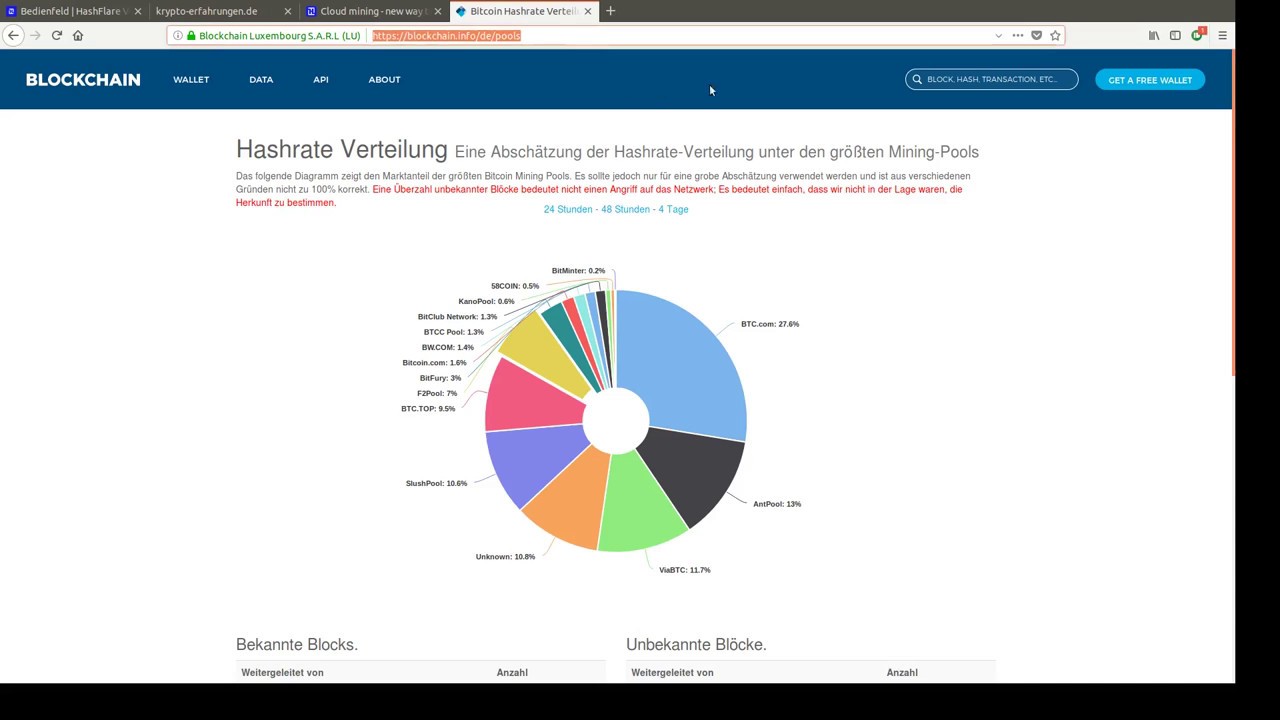Select the 48 Stunden time range link

[625, 209]
